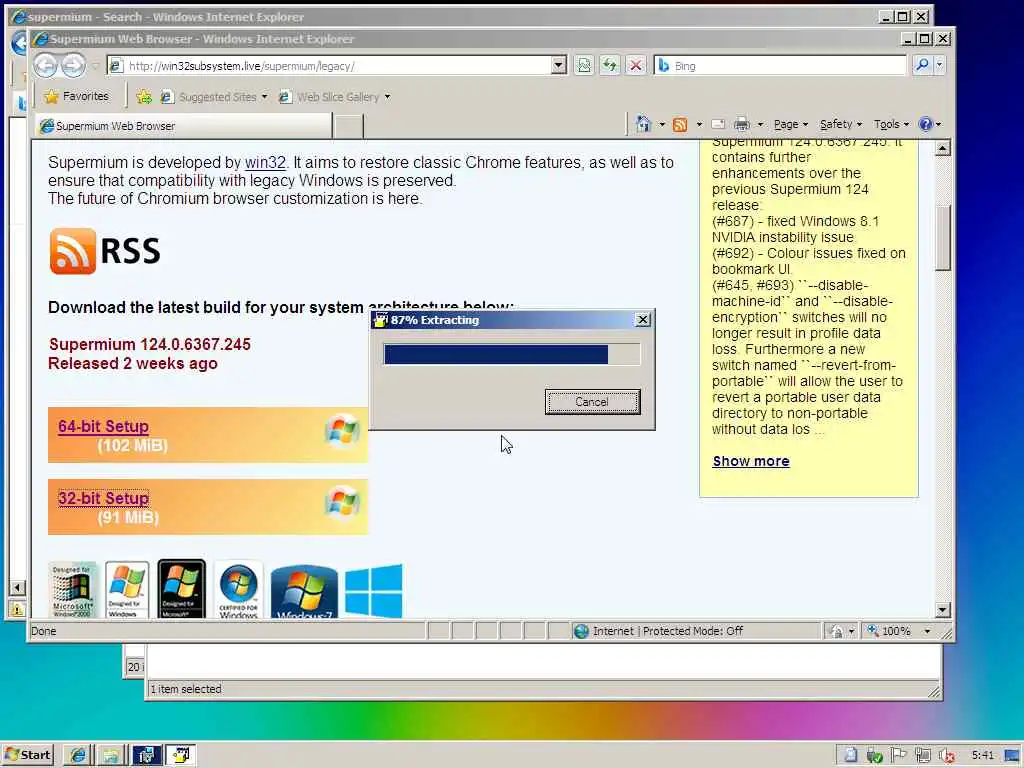Screen dimensions: 1024x768
Task: Open the Home button dropdown arrow
Action: (662, 124)
